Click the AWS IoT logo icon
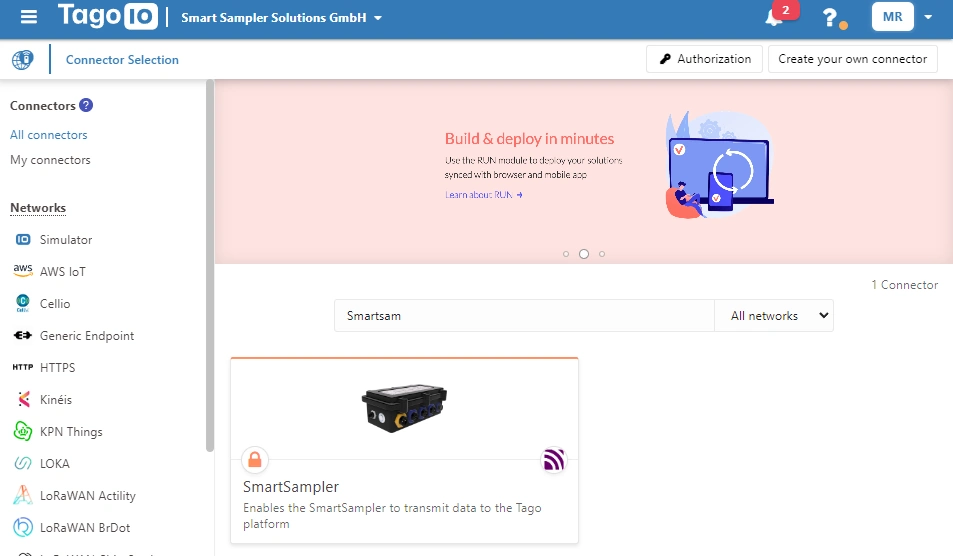Viewport: 953px width, 556px height. coord(23,271)
